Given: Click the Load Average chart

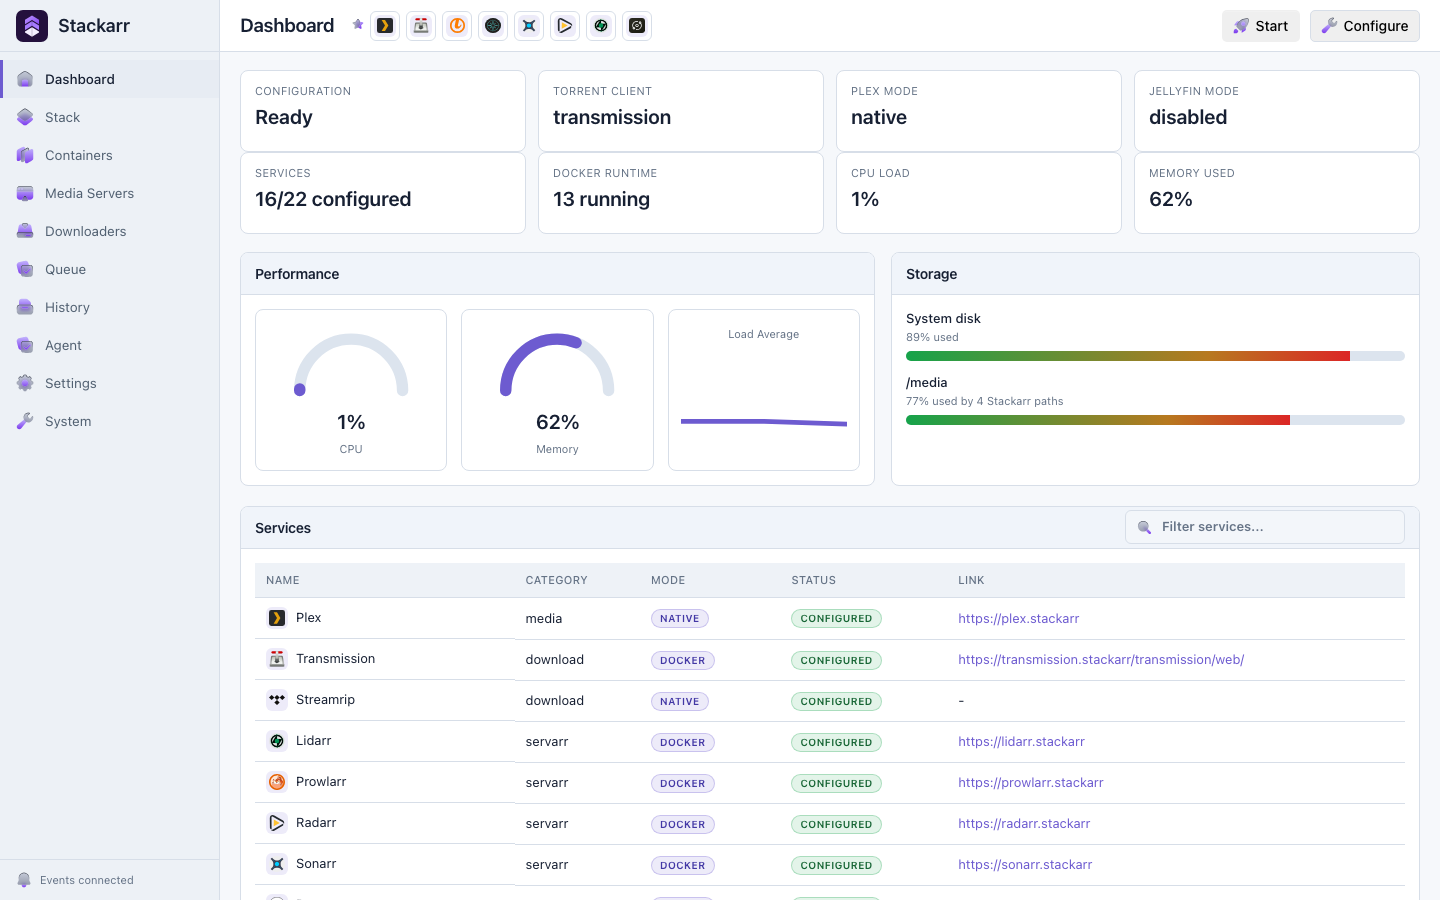Looking at the screenshot, I should [x=764, y=390].
